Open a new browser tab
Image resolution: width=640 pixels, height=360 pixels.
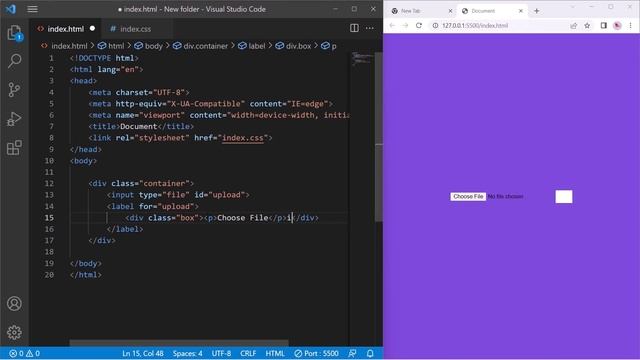click(536, 11)
